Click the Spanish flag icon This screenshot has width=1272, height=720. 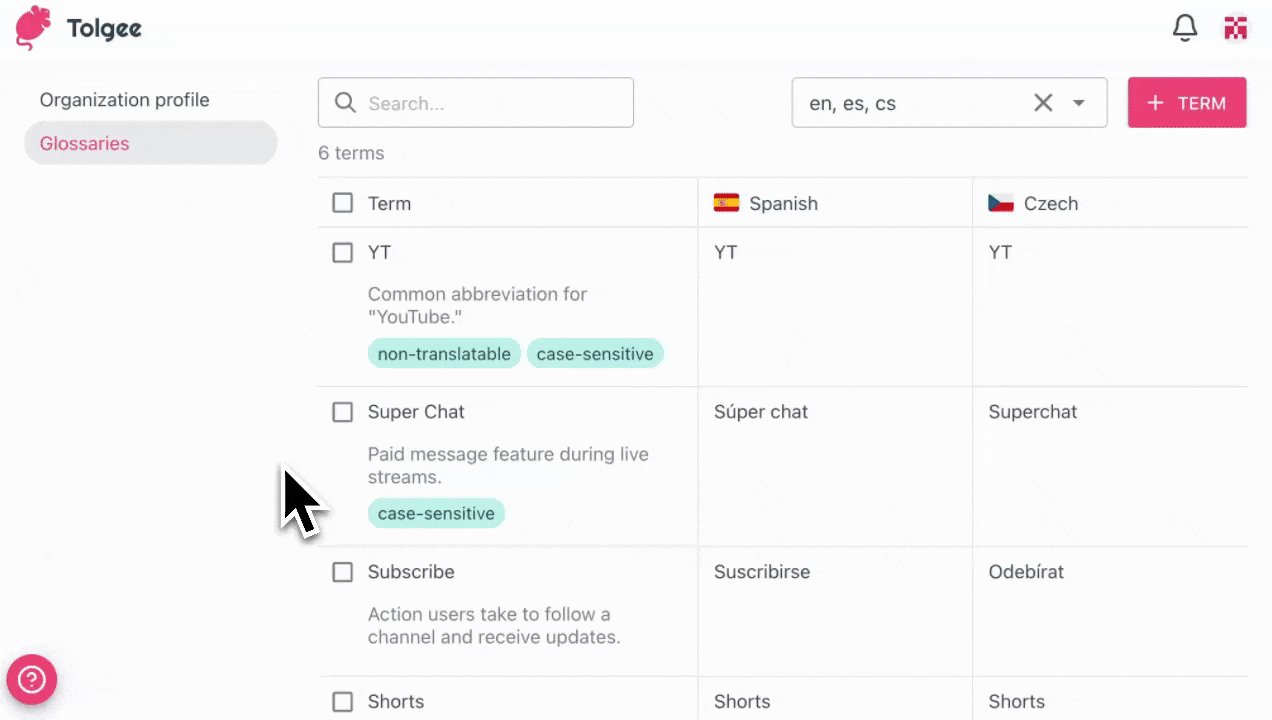pyautogui.click(x=726, y=203)
